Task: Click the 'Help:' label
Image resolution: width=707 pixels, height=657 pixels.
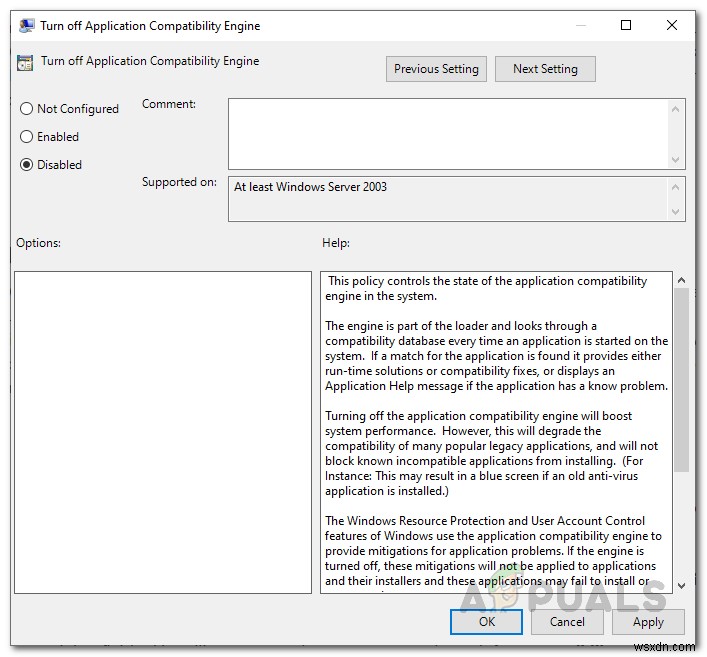Action: (x=336, y=243)
